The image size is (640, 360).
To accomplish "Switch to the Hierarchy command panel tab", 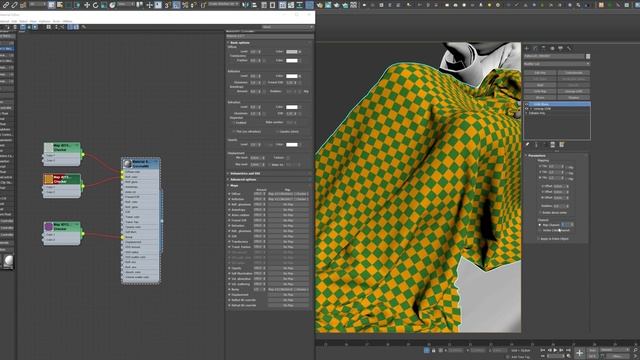I will coord(544,48).
